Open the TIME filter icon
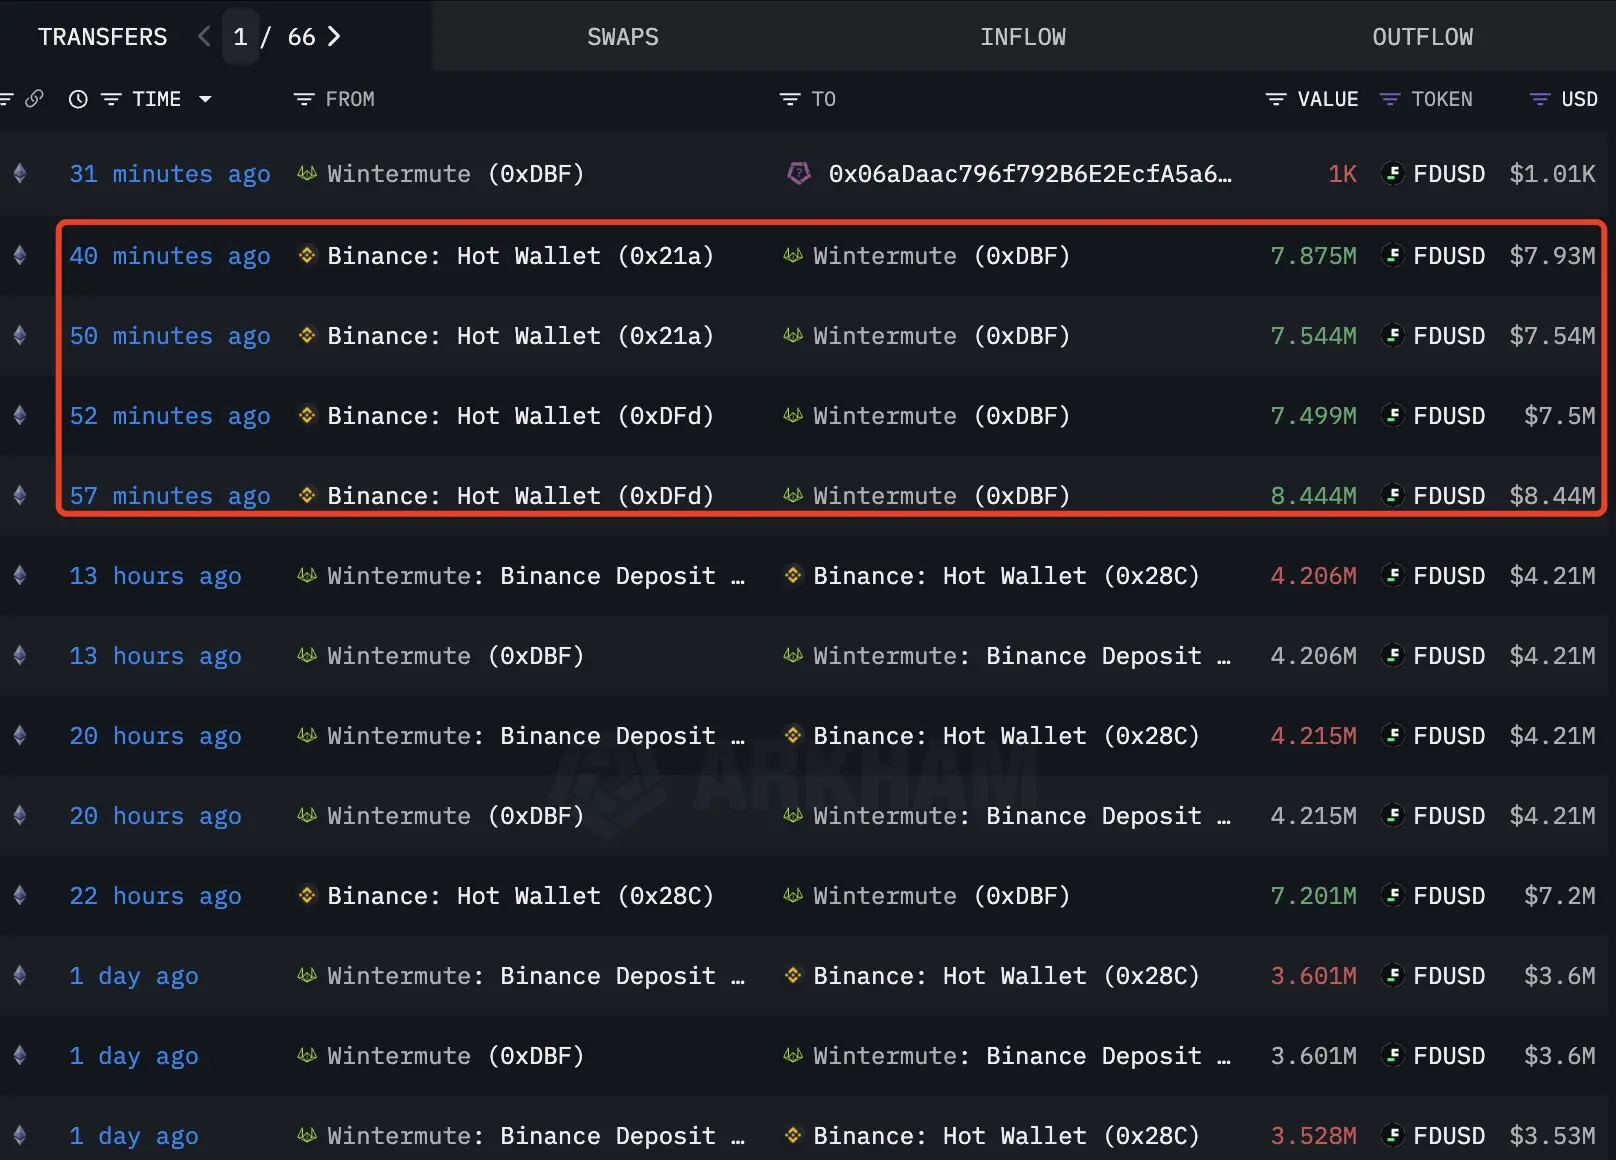This screenshot has width=1616, height=1160. coord(111,99)
